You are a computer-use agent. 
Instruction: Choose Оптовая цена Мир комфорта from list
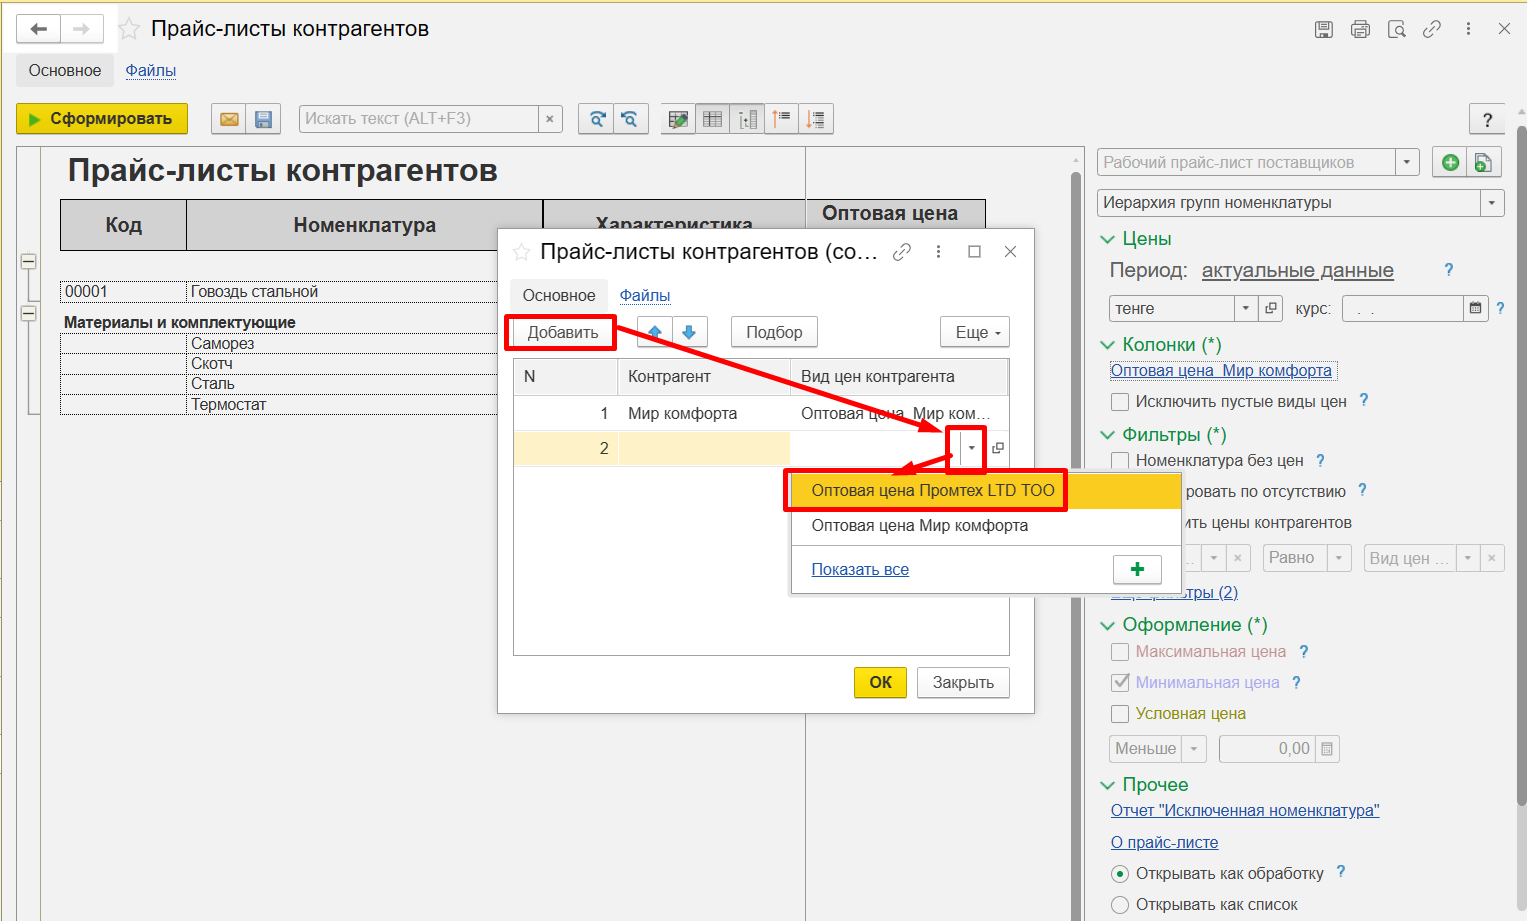pyautogui.click(x=919, y=526)
